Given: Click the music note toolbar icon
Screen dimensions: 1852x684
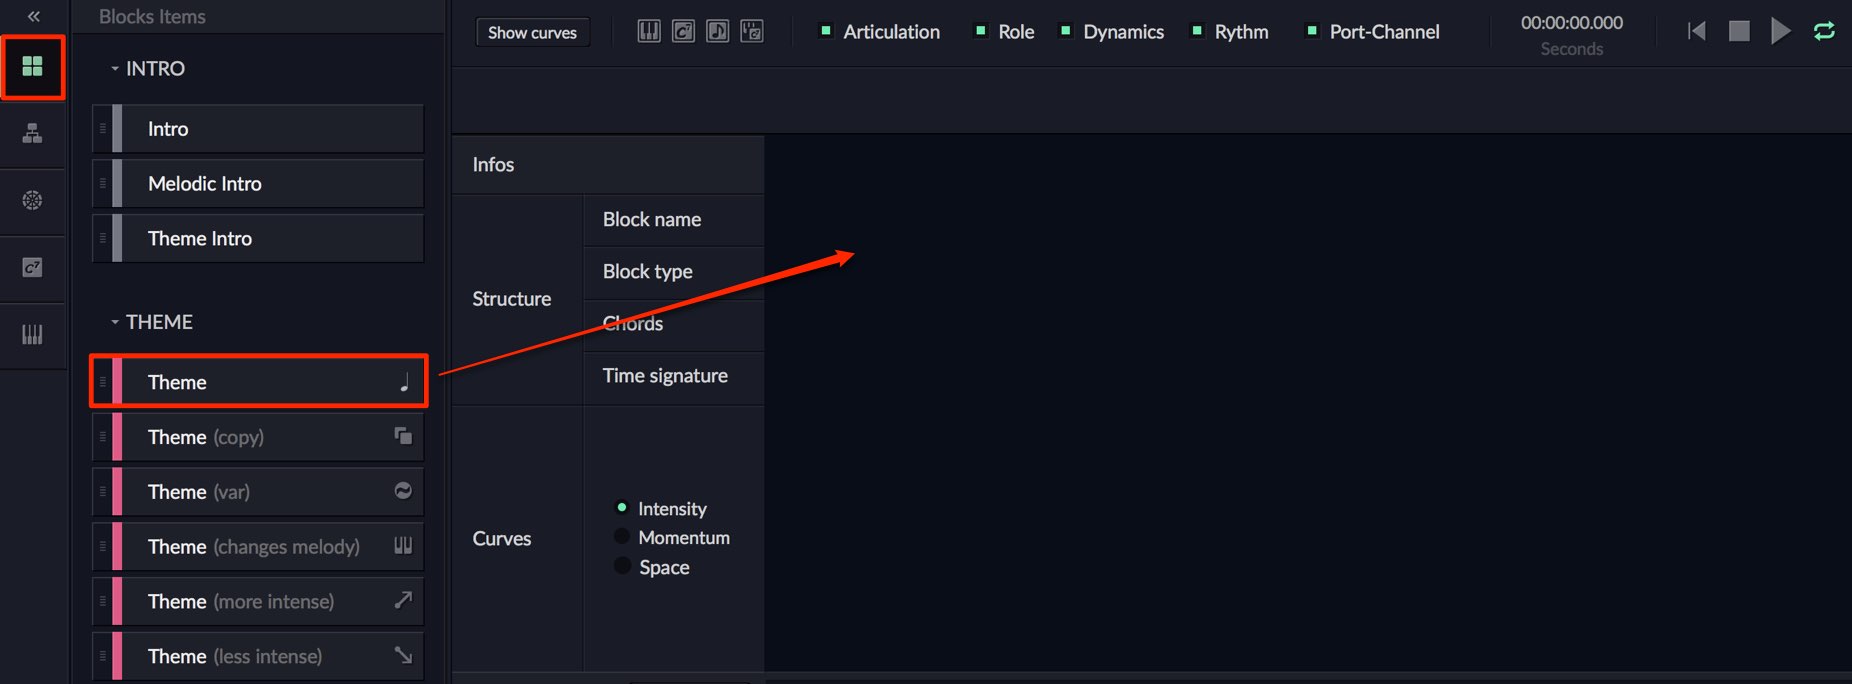Looking at the screenshot, I should point(717,31).
